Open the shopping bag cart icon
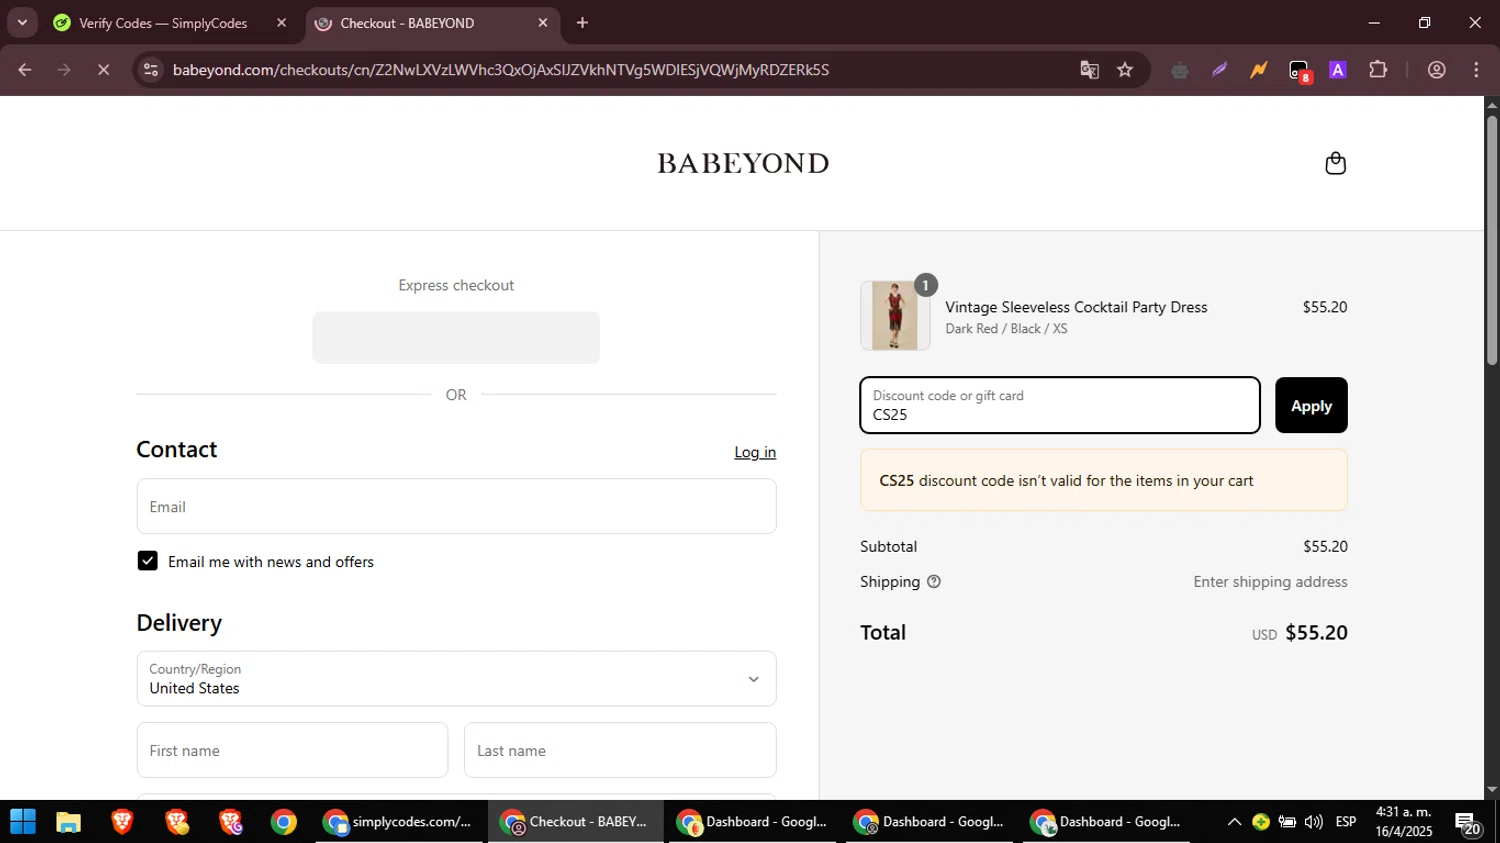The width and height of the screenshot is (1500, 843). click(x=1335, y=163)
